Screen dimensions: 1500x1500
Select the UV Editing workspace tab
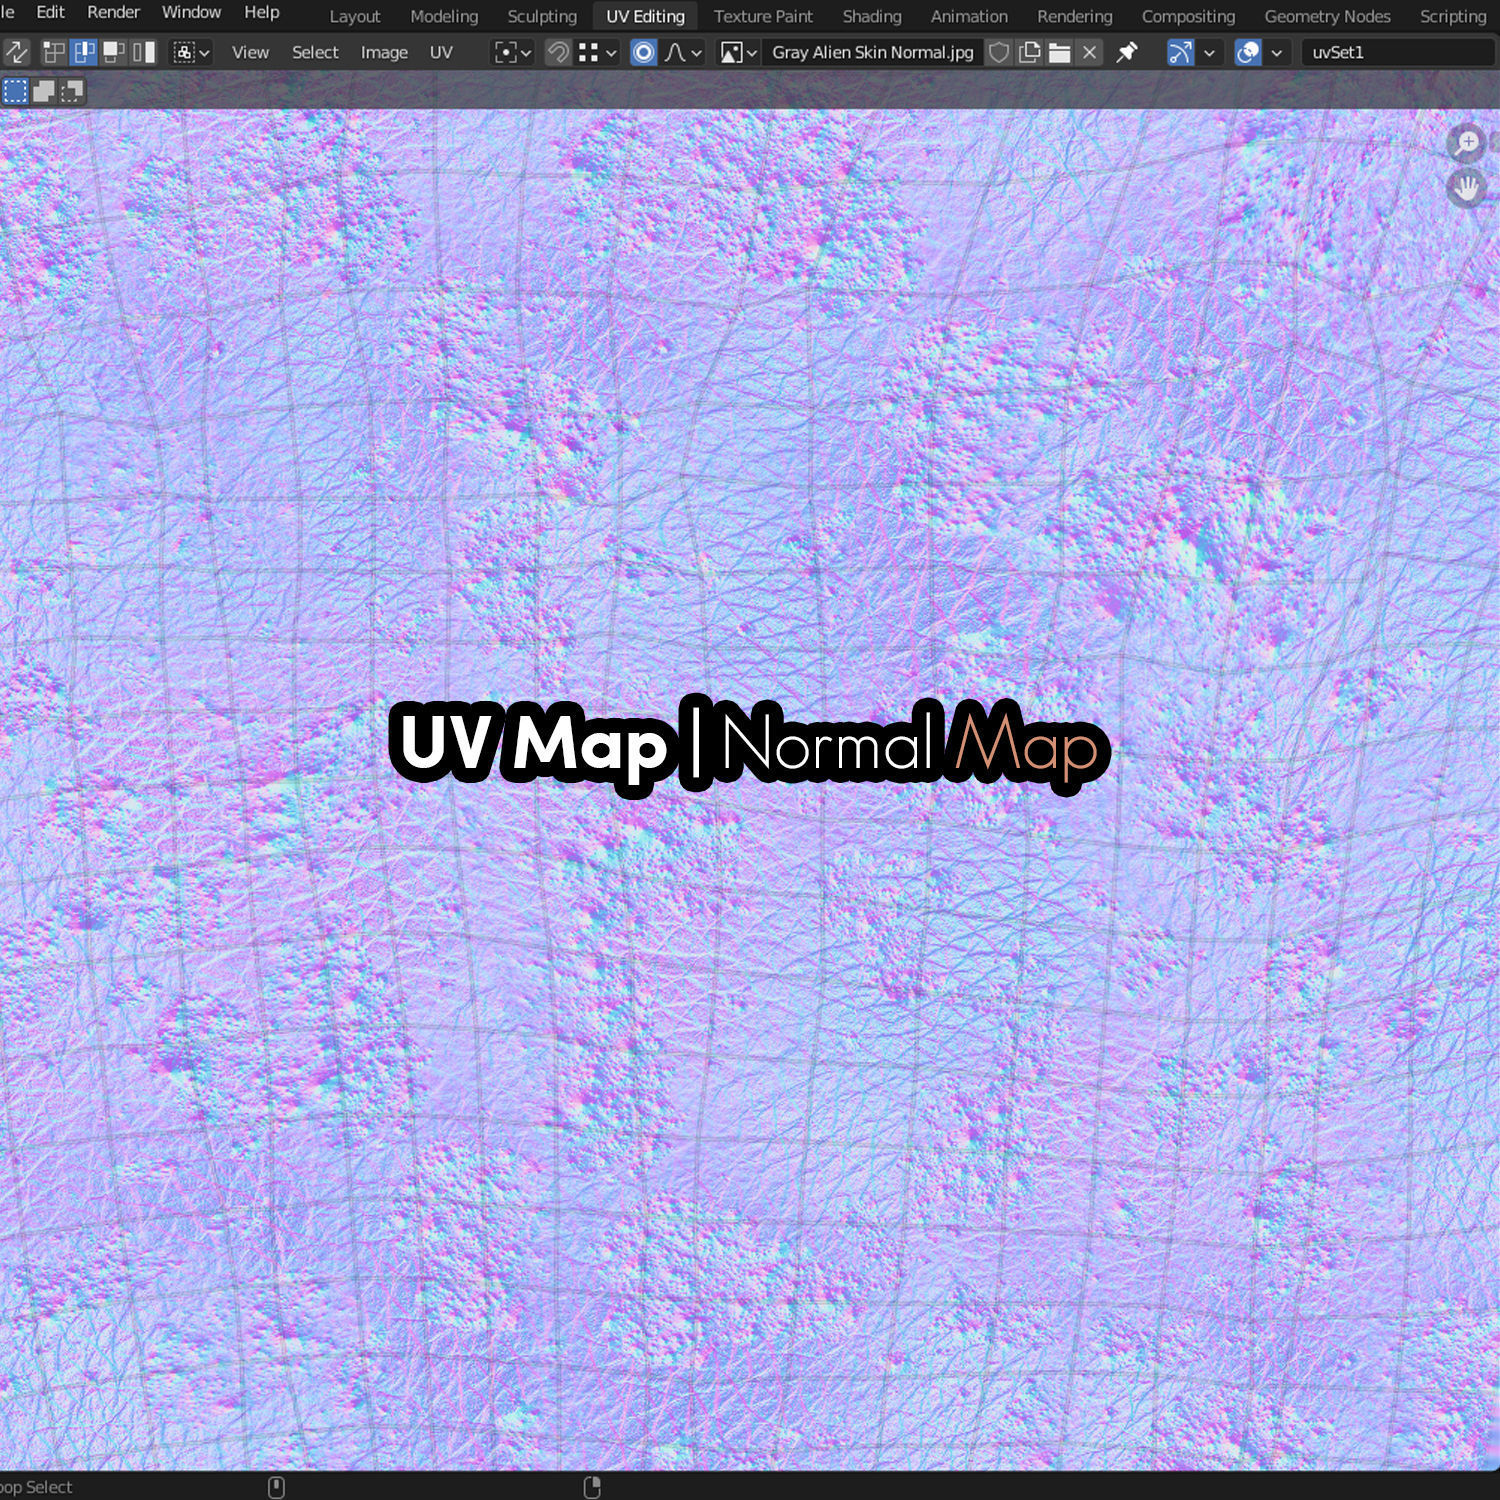pos(645,16)
